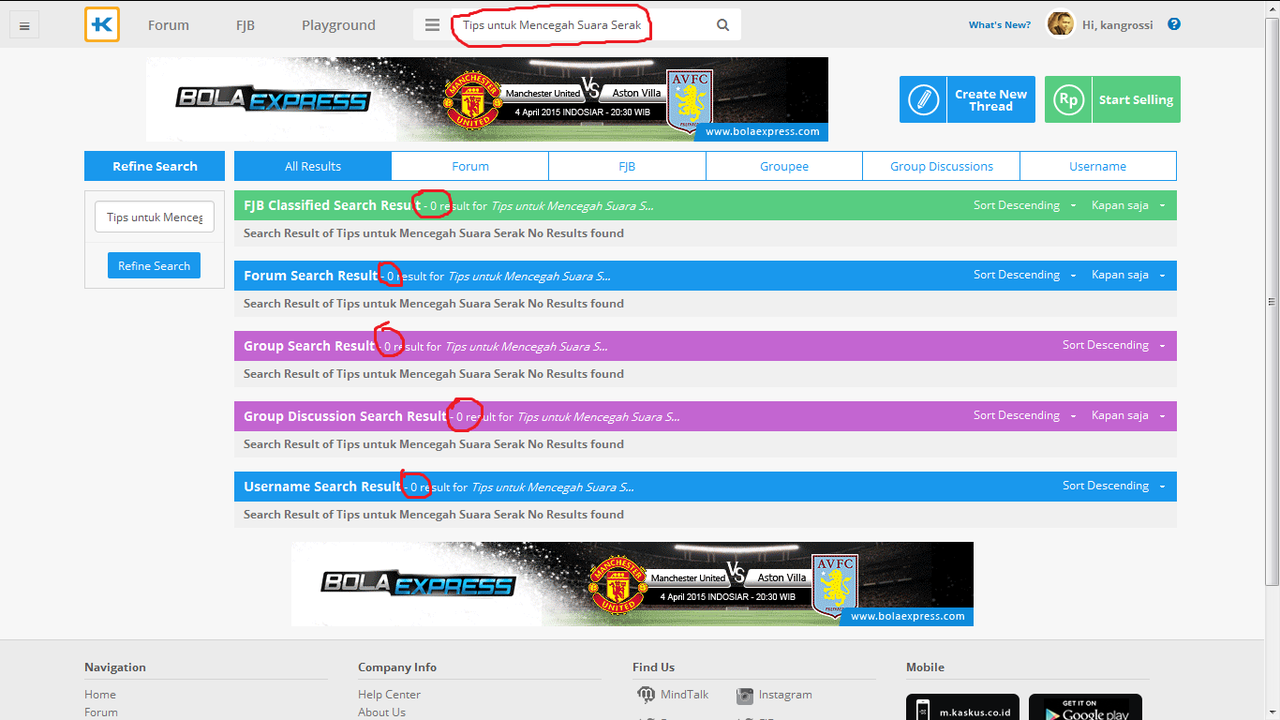Screen dimensions: 1280x720
Task: Open Kapan saja dropdown in Group Discussion results
Action: [1128, 415]
